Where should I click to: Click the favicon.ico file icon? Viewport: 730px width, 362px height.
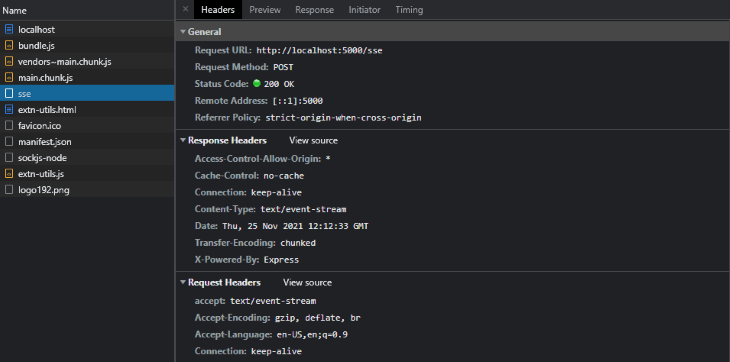9,126
